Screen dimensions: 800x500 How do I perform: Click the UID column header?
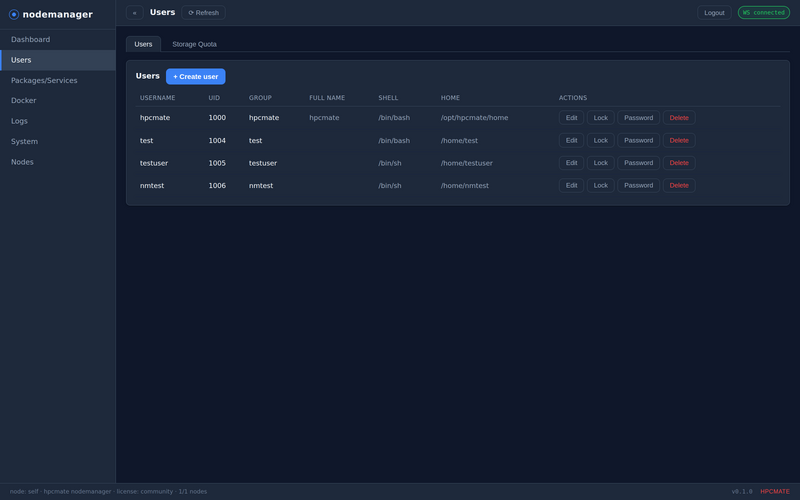point(214,98)
